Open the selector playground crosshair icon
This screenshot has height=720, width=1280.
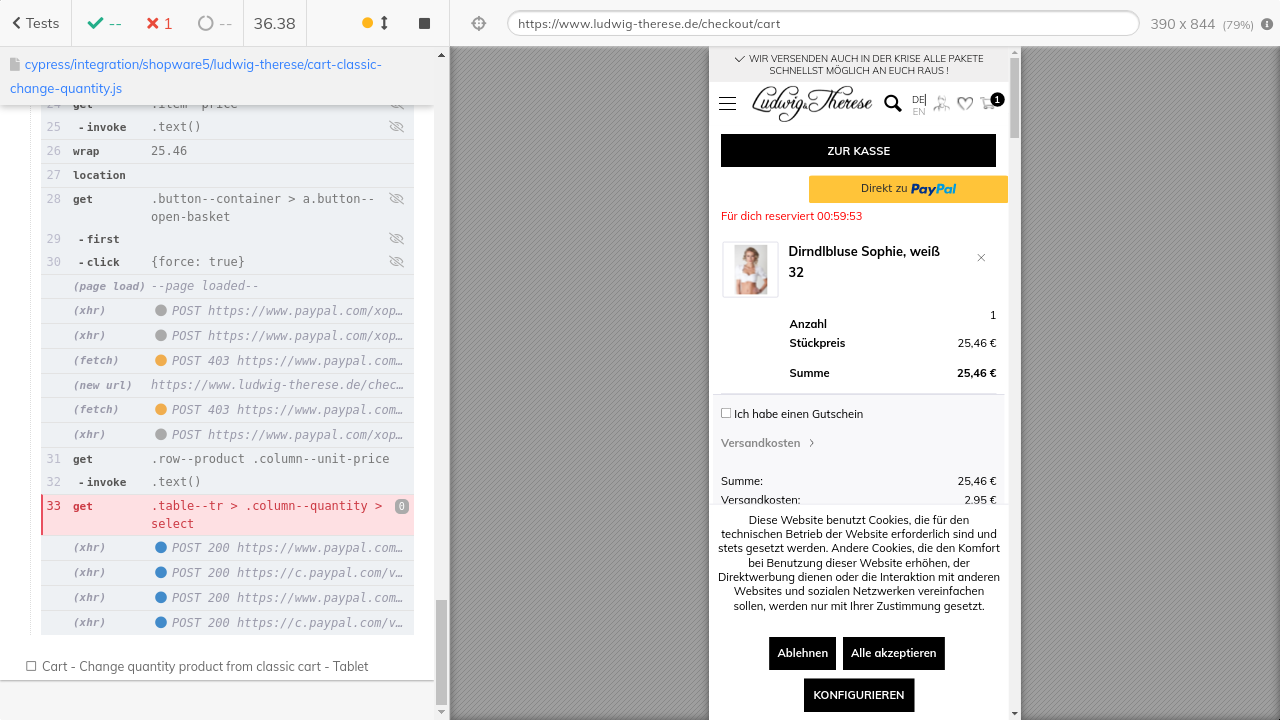click(479, 23)
